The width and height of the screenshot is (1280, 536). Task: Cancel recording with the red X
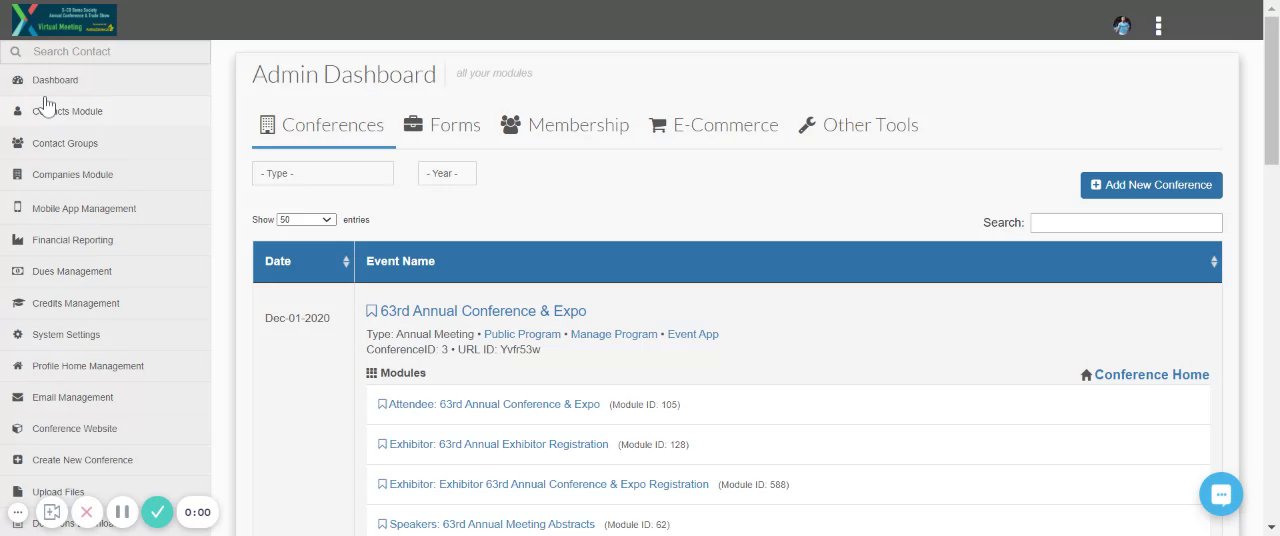[x=87, y=512]
